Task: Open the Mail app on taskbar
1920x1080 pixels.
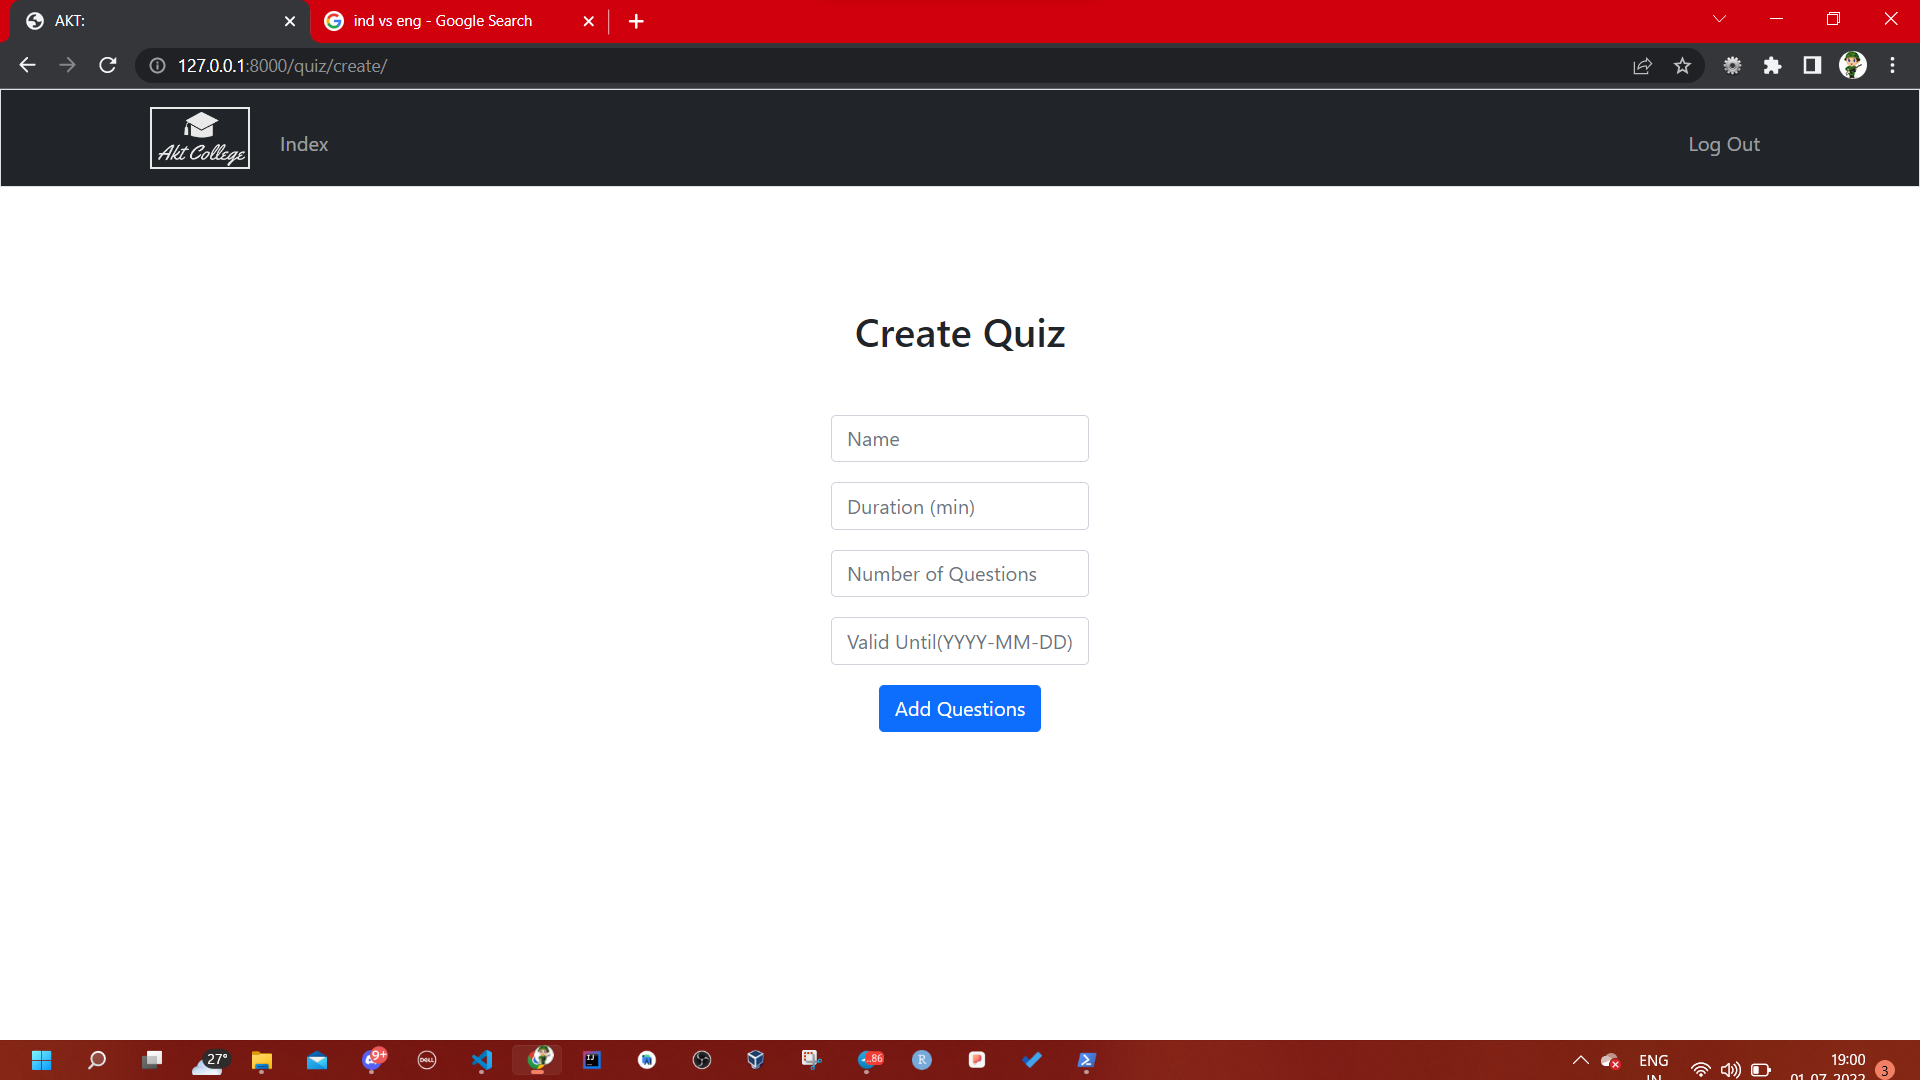Action: 317,1060
